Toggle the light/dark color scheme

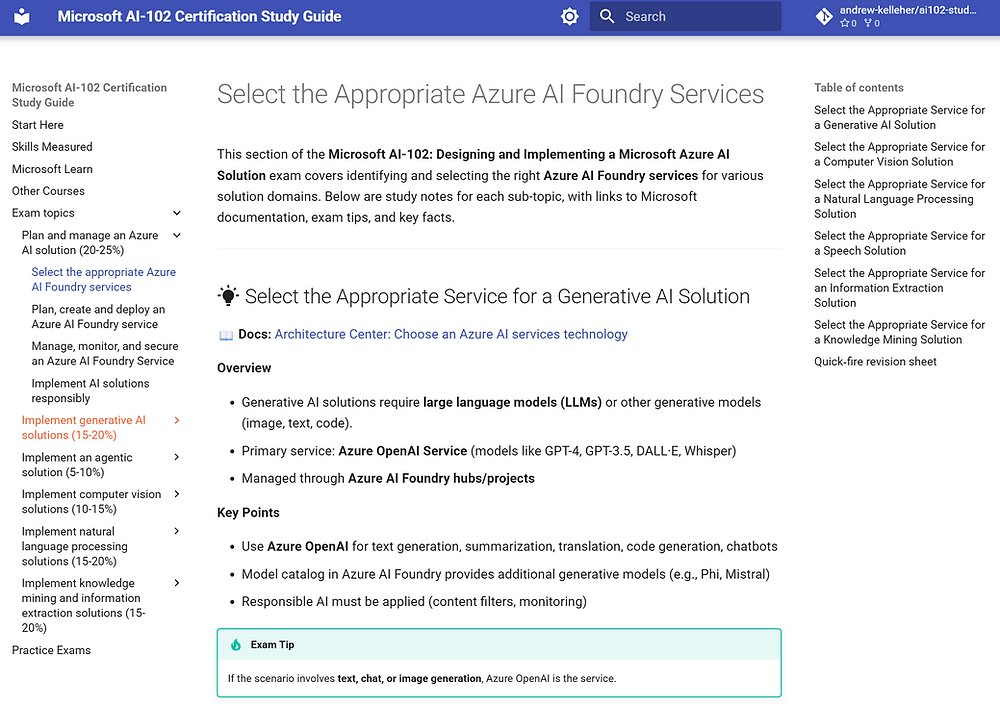point(569,16)
